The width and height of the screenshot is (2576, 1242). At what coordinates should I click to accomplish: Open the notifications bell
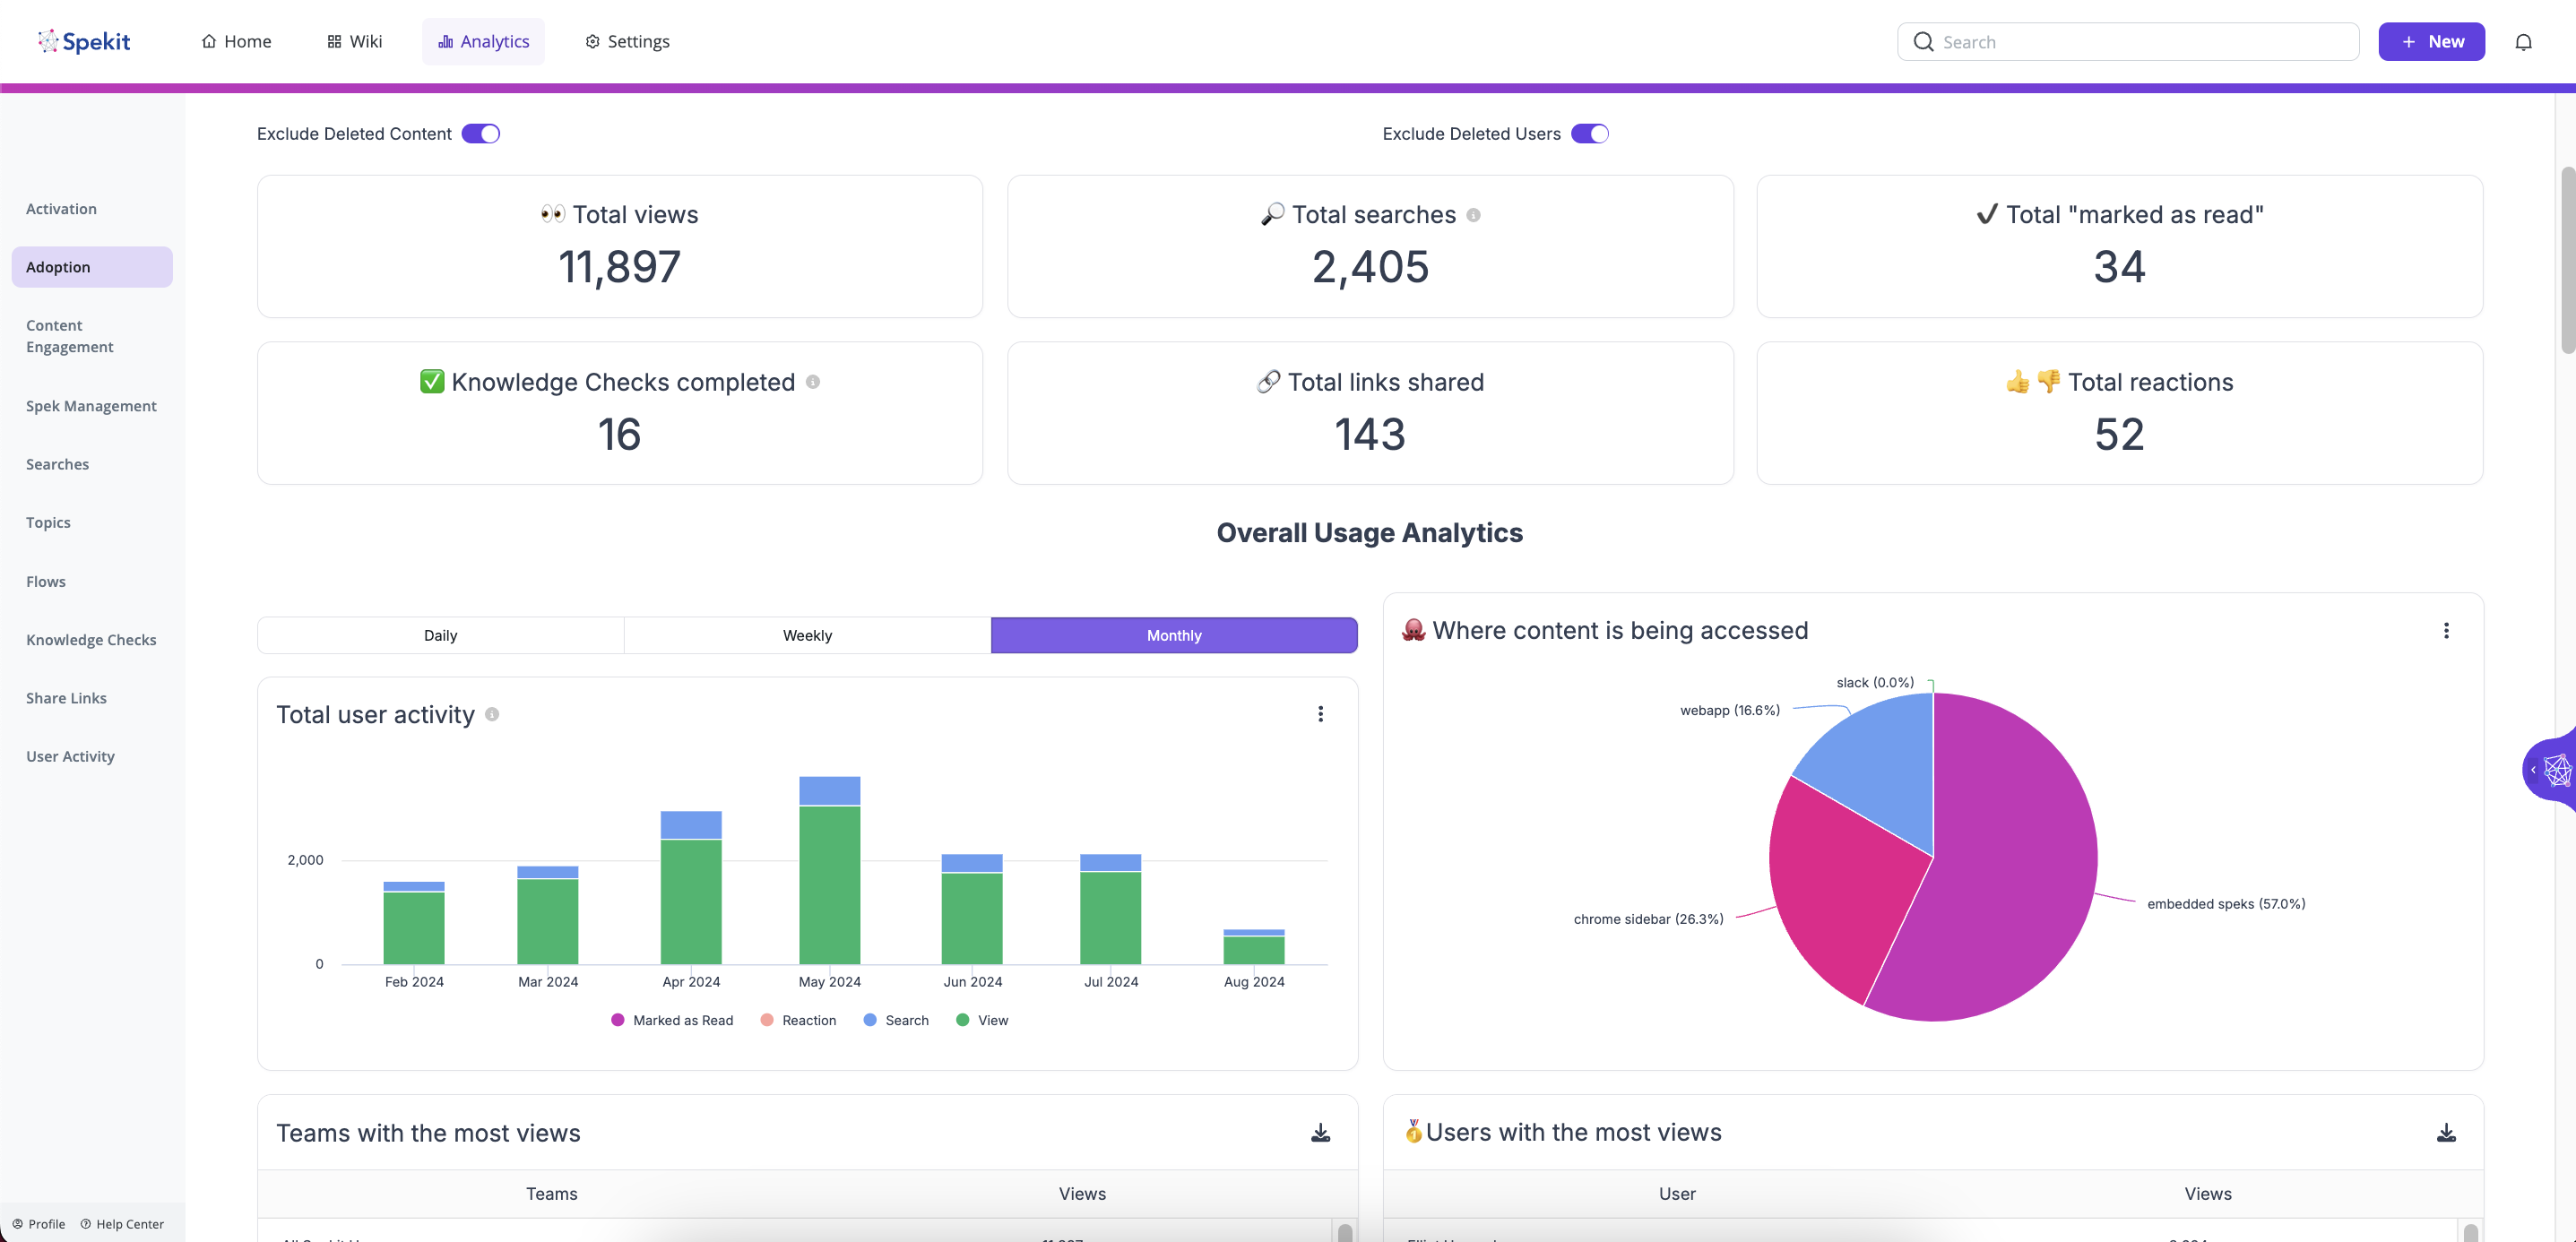[2523, 42]
